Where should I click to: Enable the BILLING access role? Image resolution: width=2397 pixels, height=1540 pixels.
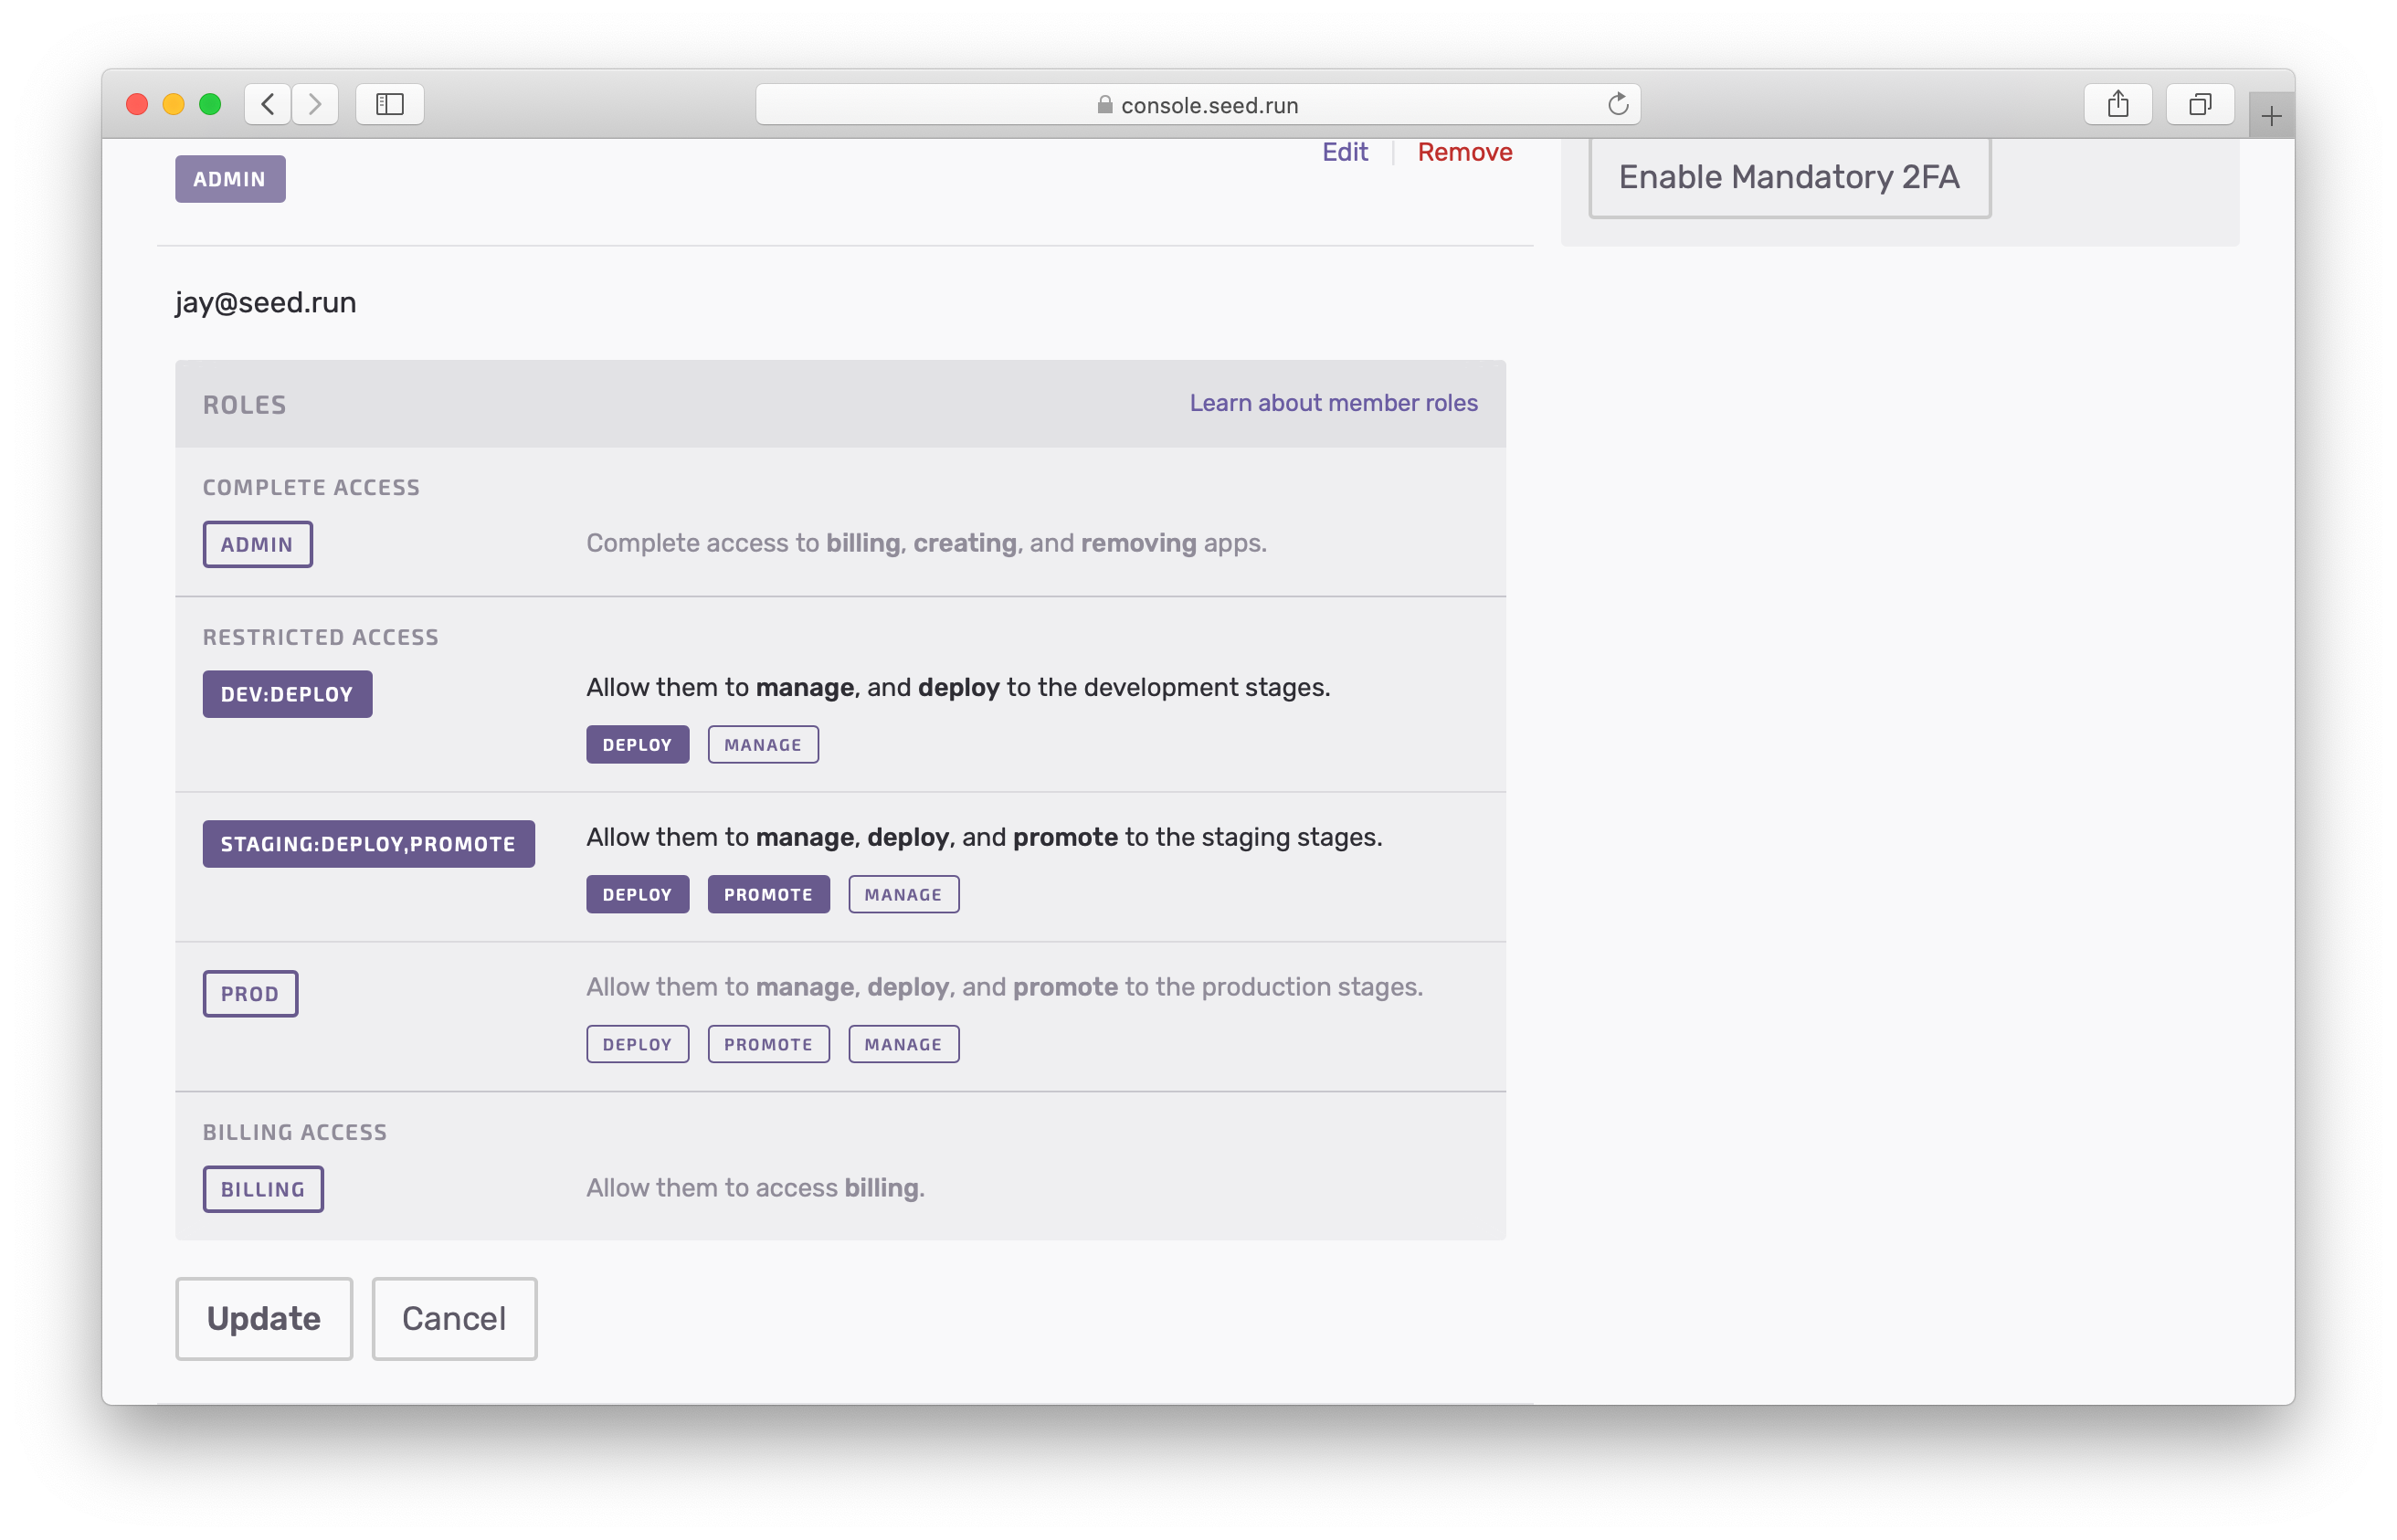[x=263, y=1189]
